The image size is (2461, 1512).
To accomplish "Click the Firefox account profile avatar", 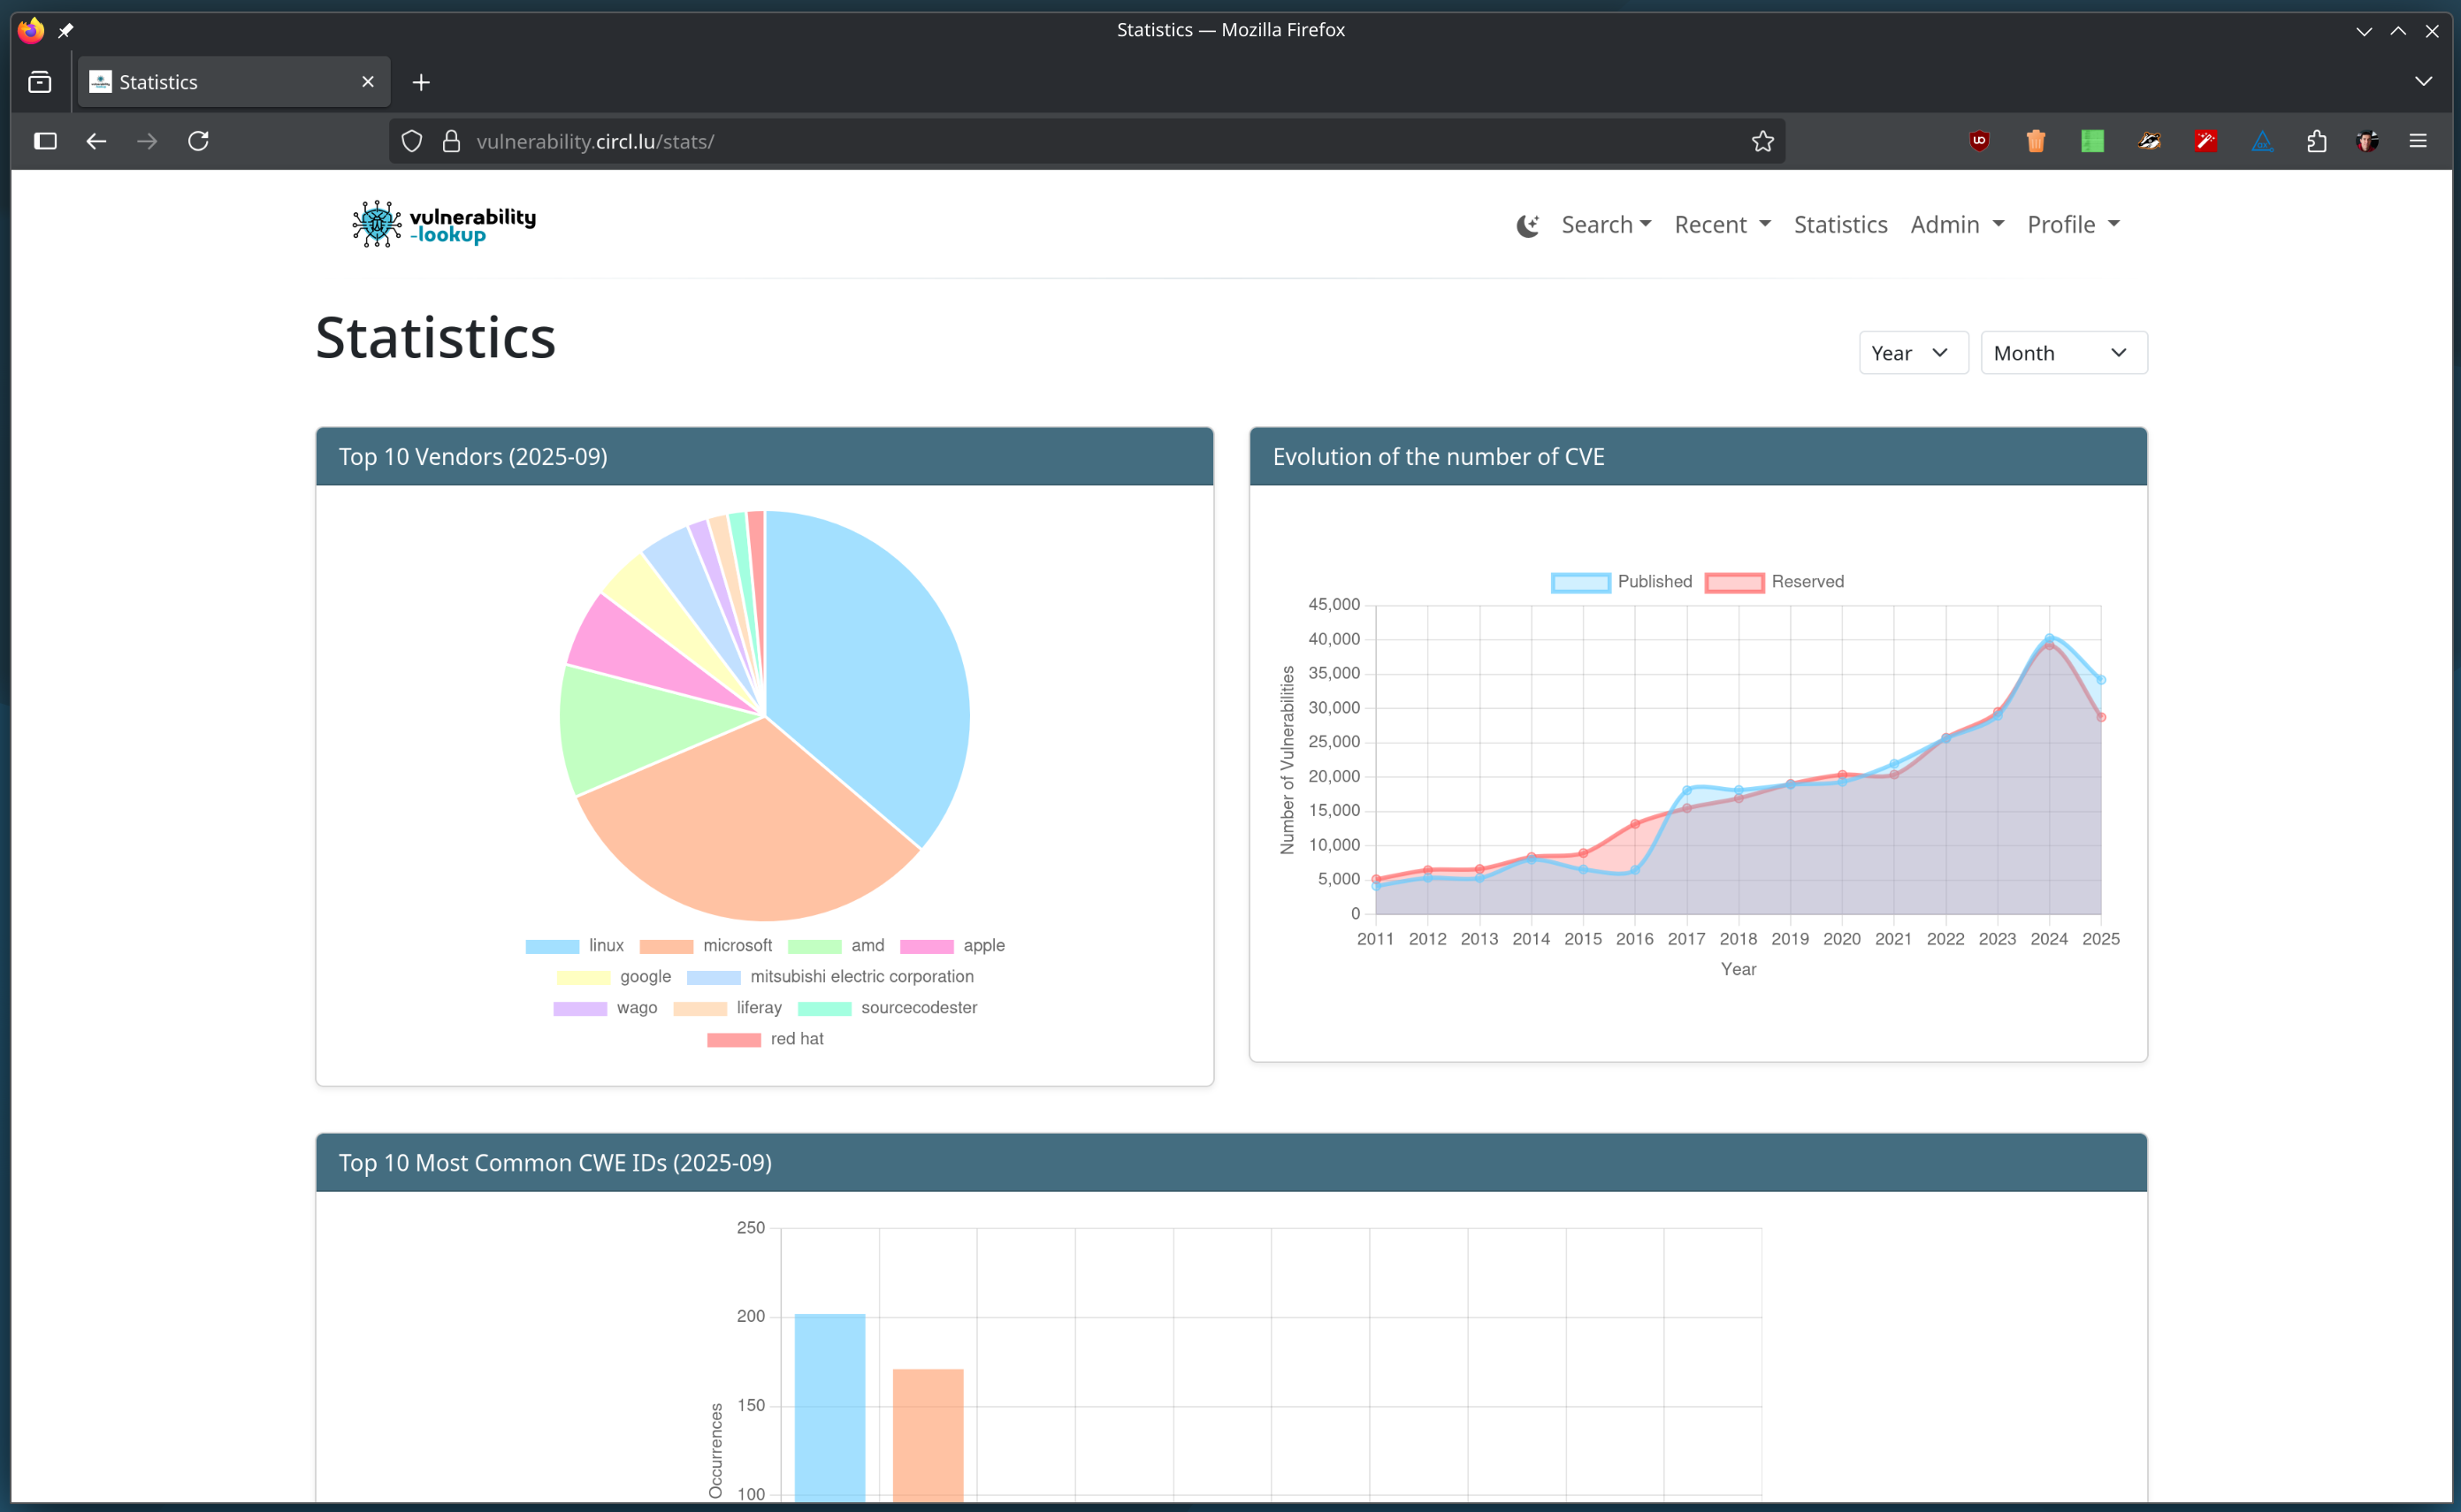I will point(2367,141).
